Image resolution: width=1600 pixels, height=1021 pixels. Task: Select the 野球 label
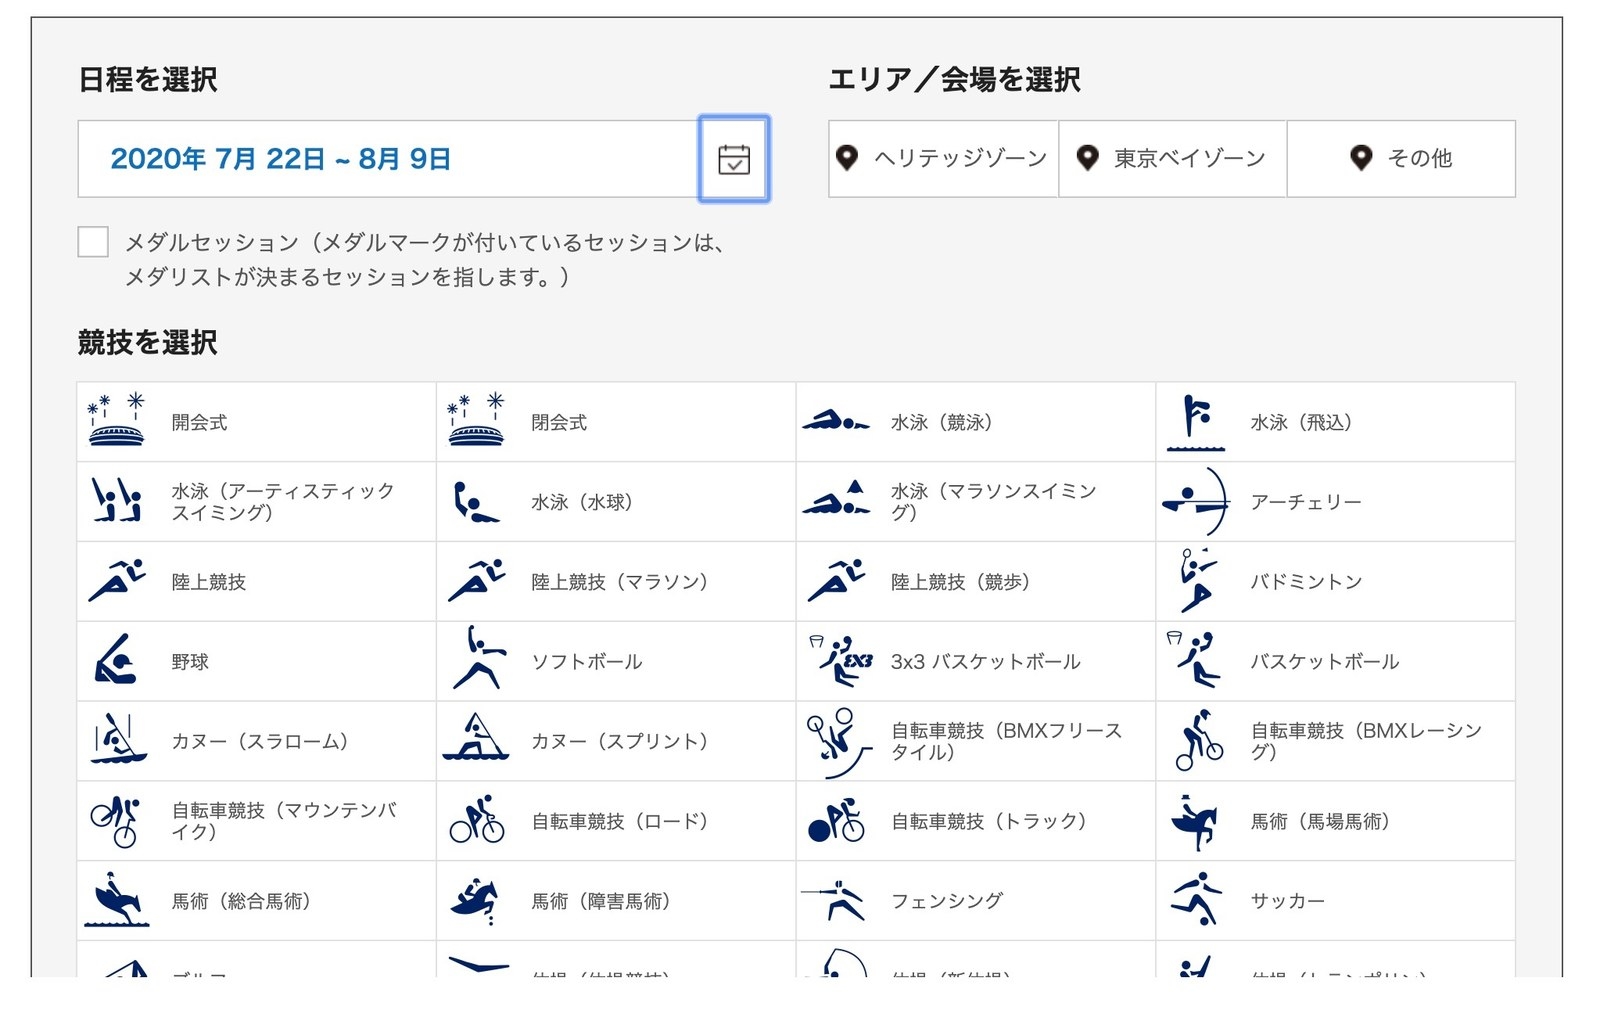pos(190,662)
